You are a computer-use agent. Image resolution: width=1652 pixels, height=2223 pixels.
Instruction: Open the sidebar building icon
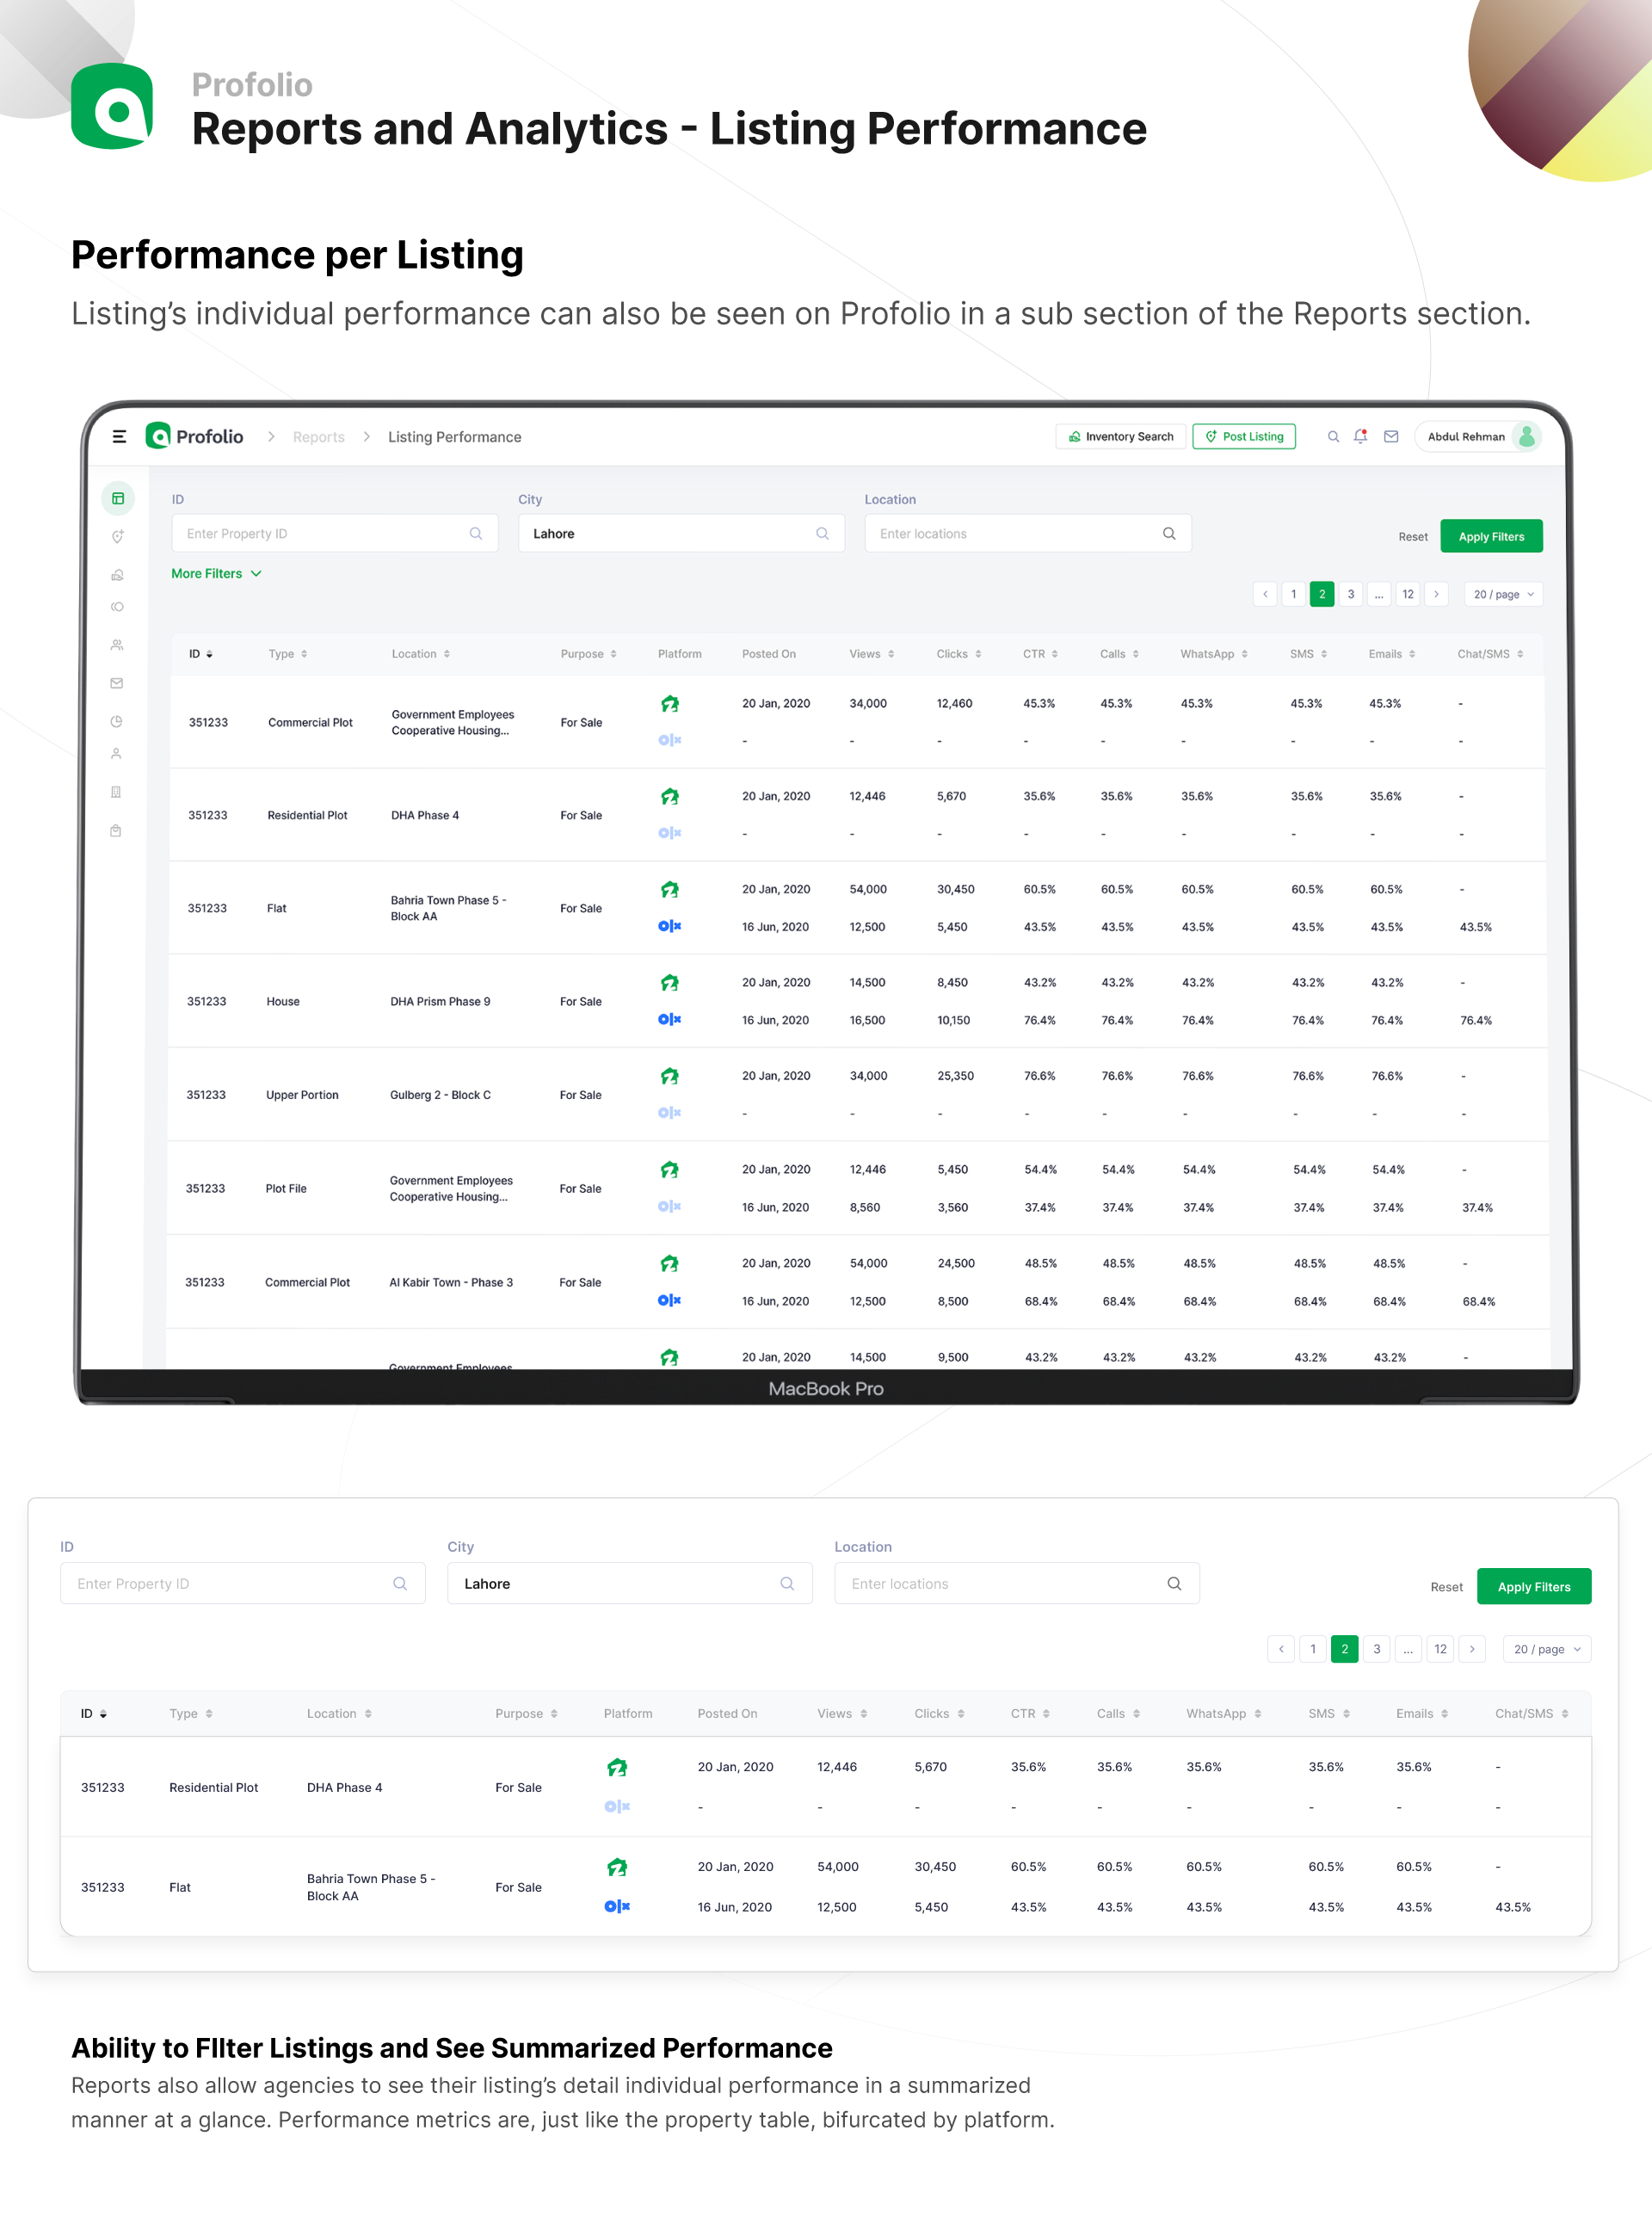click(116, 792)
